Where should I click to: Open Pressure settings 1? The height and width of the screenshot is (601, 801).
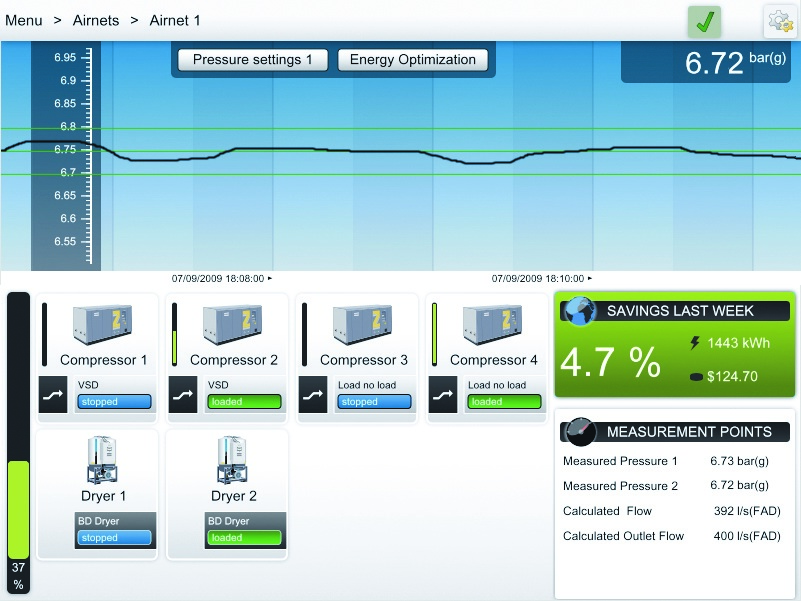point(252,60)
